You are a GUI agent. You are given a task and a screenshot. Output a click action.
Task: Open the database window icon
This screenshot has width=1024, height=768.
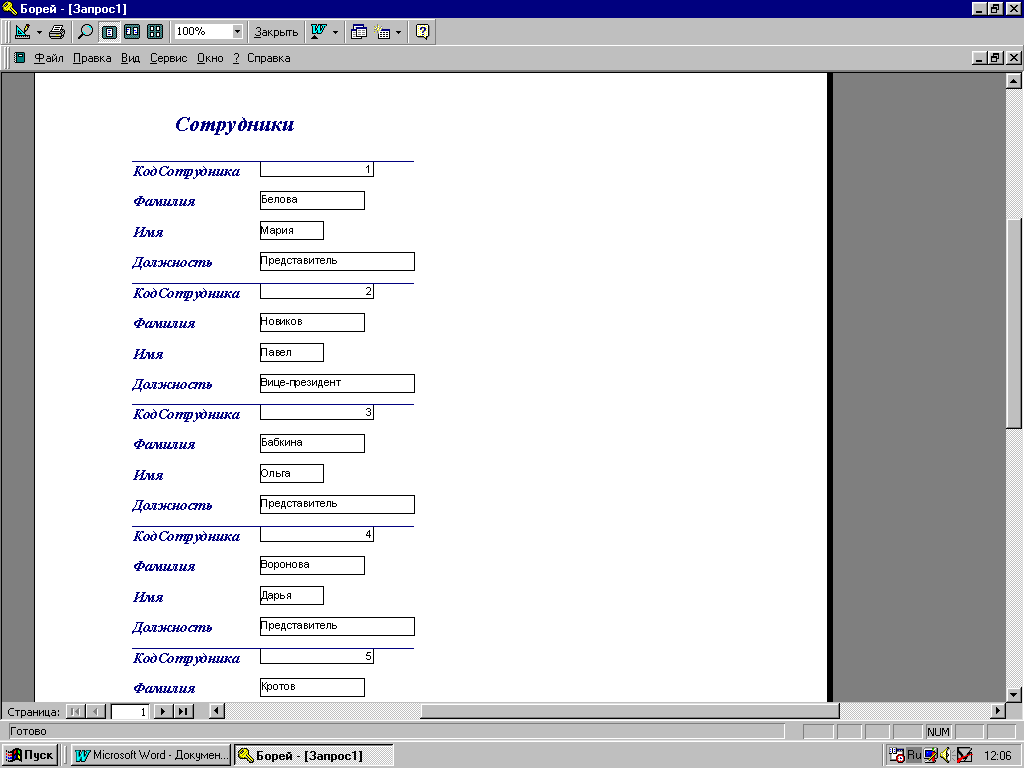pyautogui.click(x=359, y=31)
